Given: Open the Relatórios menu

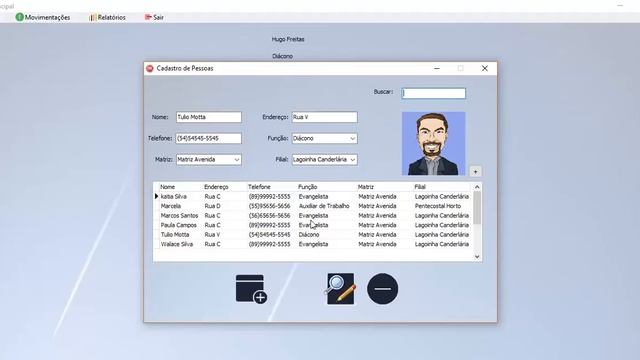Looking at the screenshot, I should point(107,17).
